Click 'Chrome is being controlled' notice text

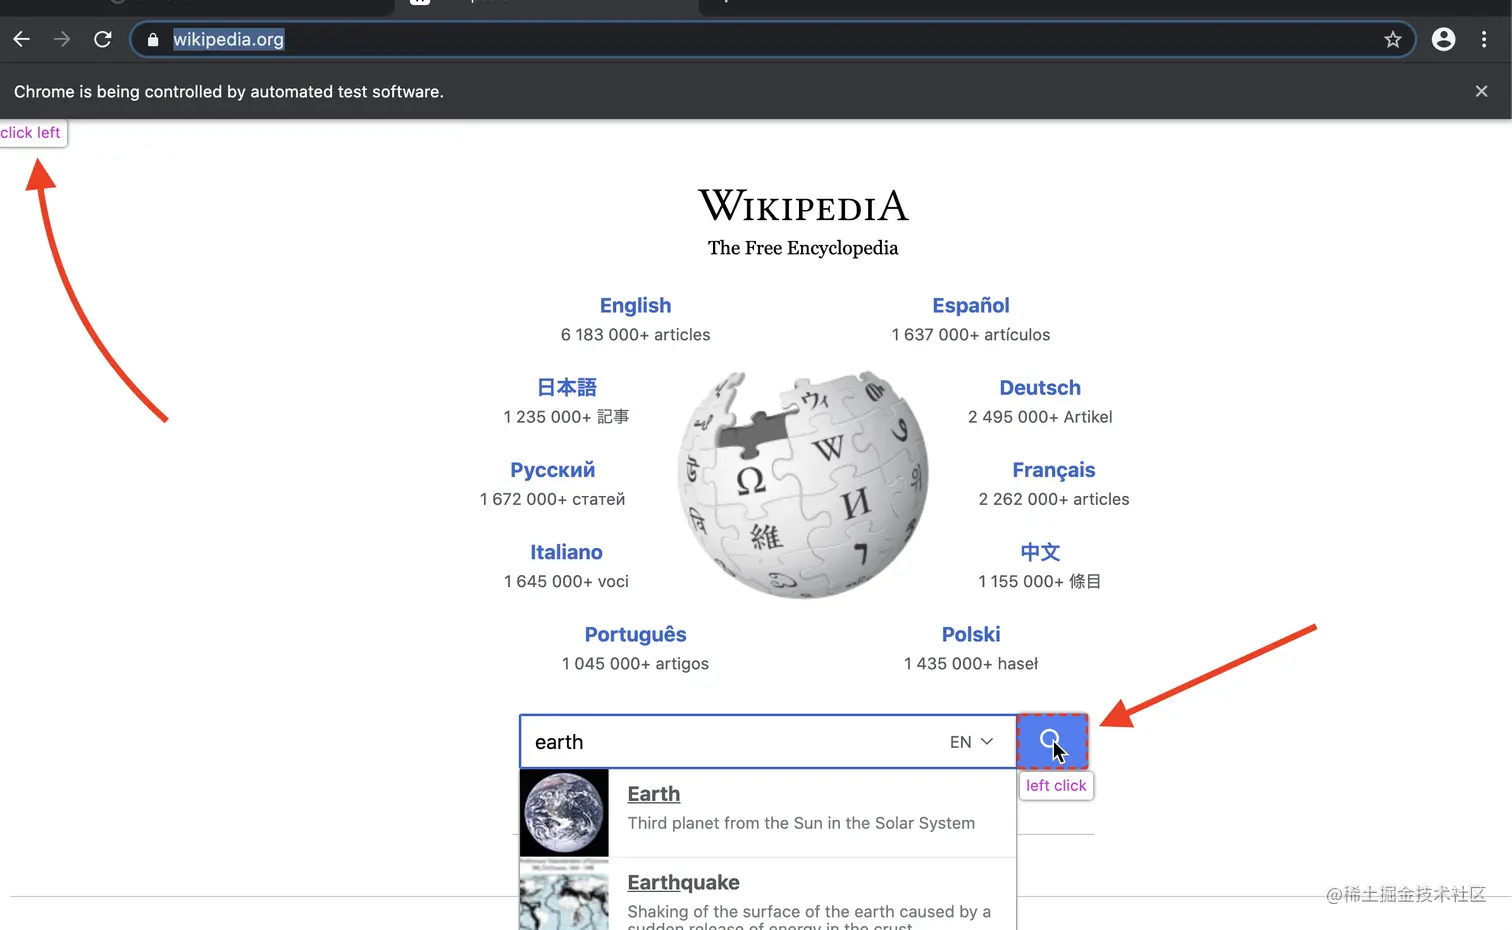tap(229, 92)
